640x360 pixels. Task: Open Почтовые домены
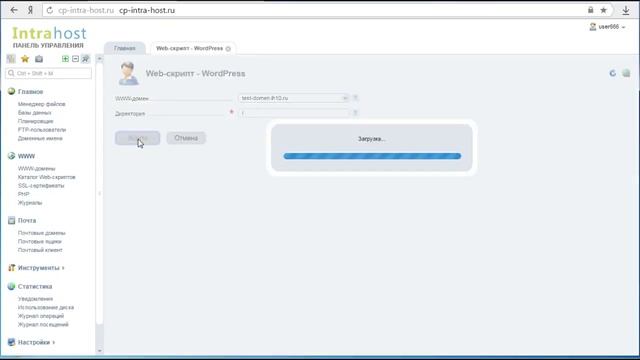[x=42, y=233]
